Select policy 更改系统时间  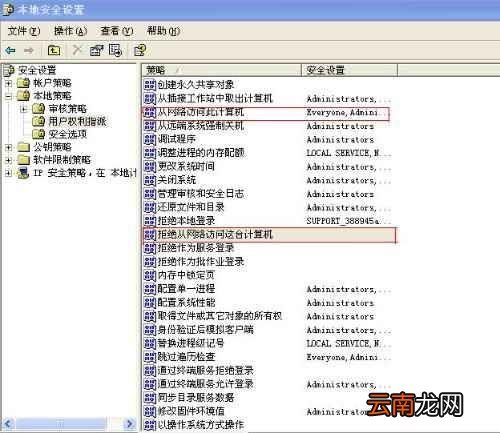point(186,166)
